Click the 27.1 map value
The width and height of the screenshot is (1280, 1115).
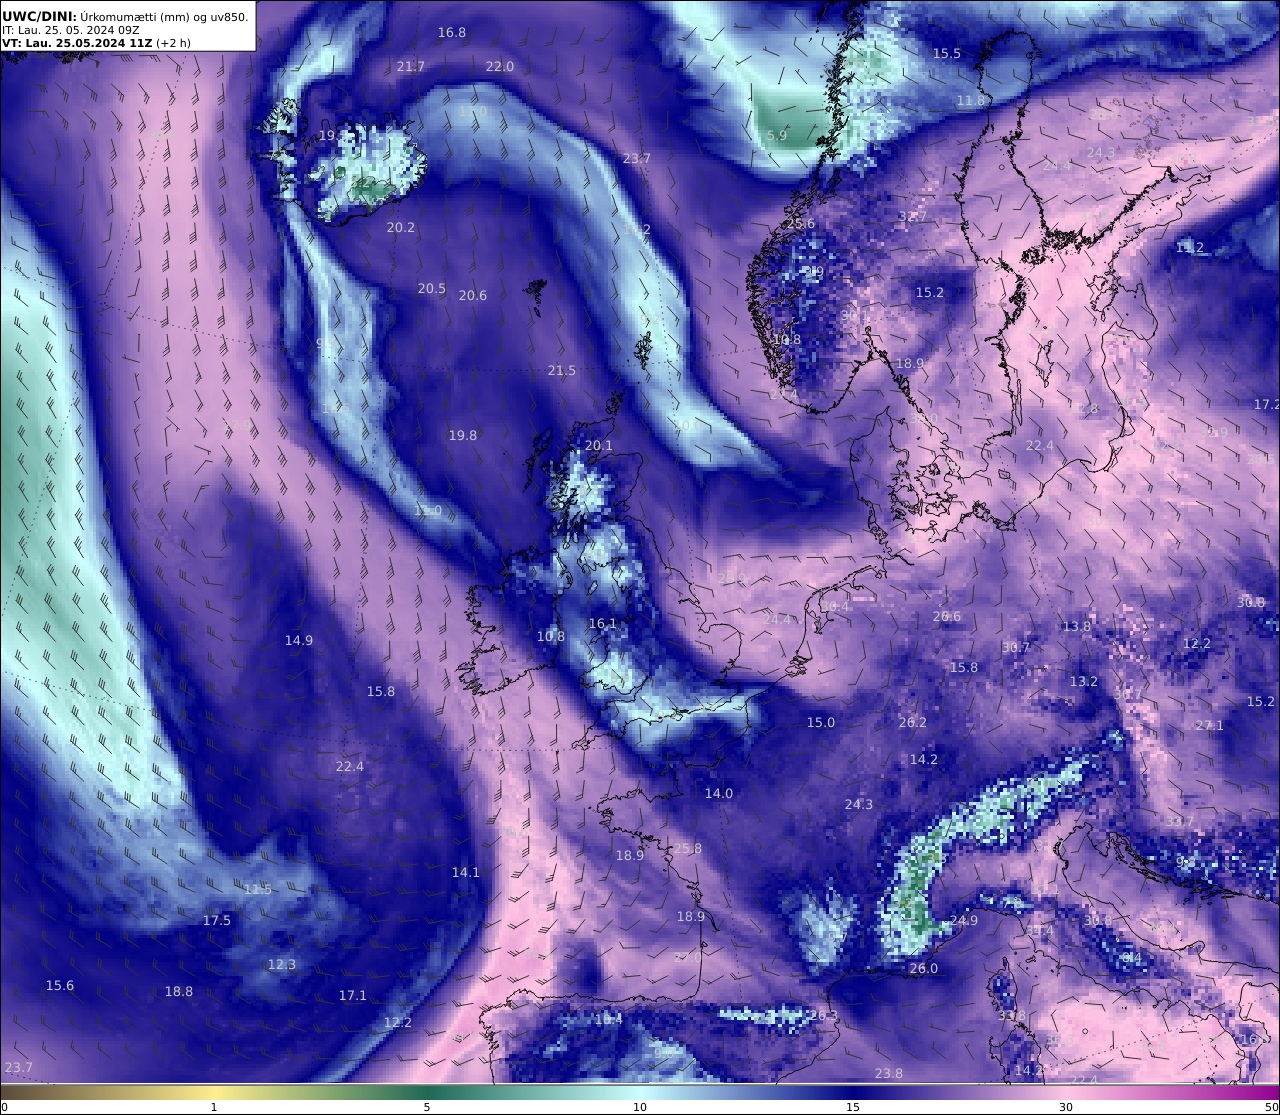pos(1210,725)
